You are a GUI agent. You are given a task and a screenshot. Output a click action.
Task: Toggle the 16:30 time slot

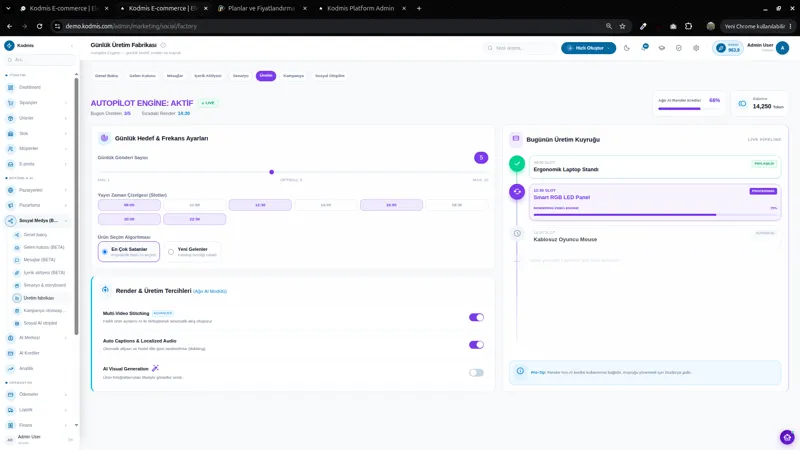(x=391, y=205)
